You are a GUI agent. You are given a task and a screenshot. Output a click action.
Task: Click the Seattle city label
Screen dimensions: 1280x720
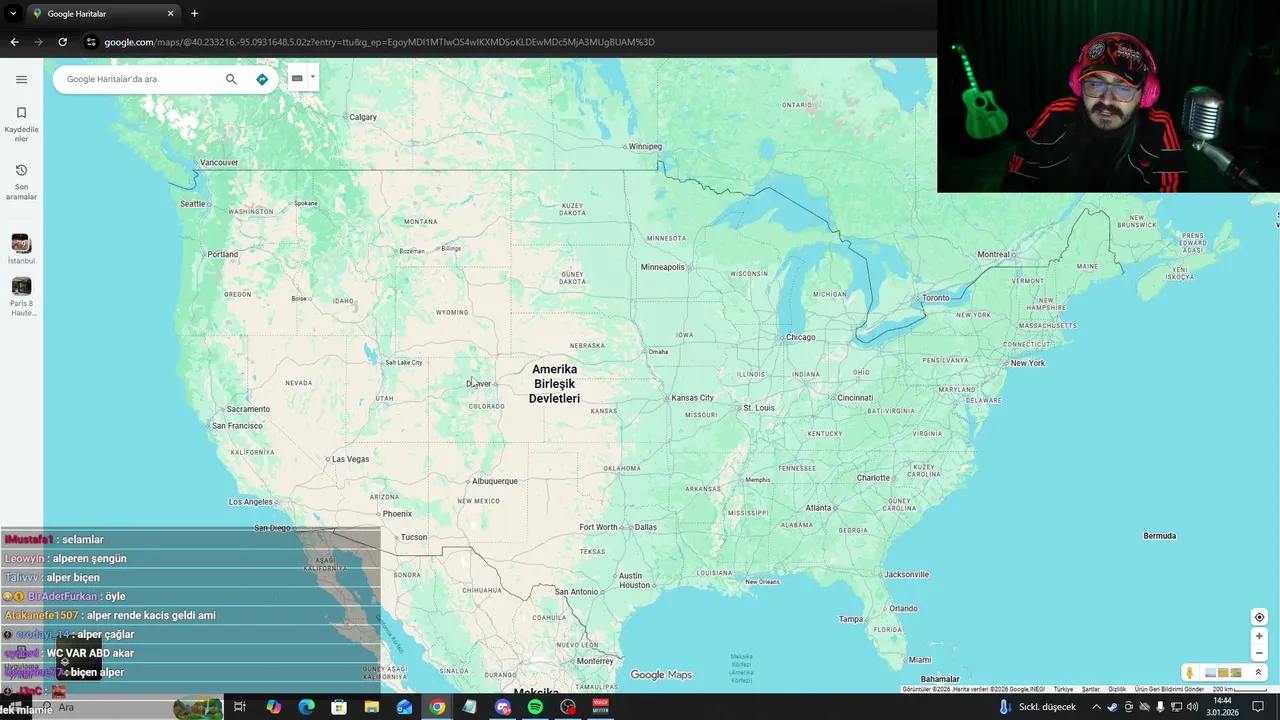click(x=192, y=203)
